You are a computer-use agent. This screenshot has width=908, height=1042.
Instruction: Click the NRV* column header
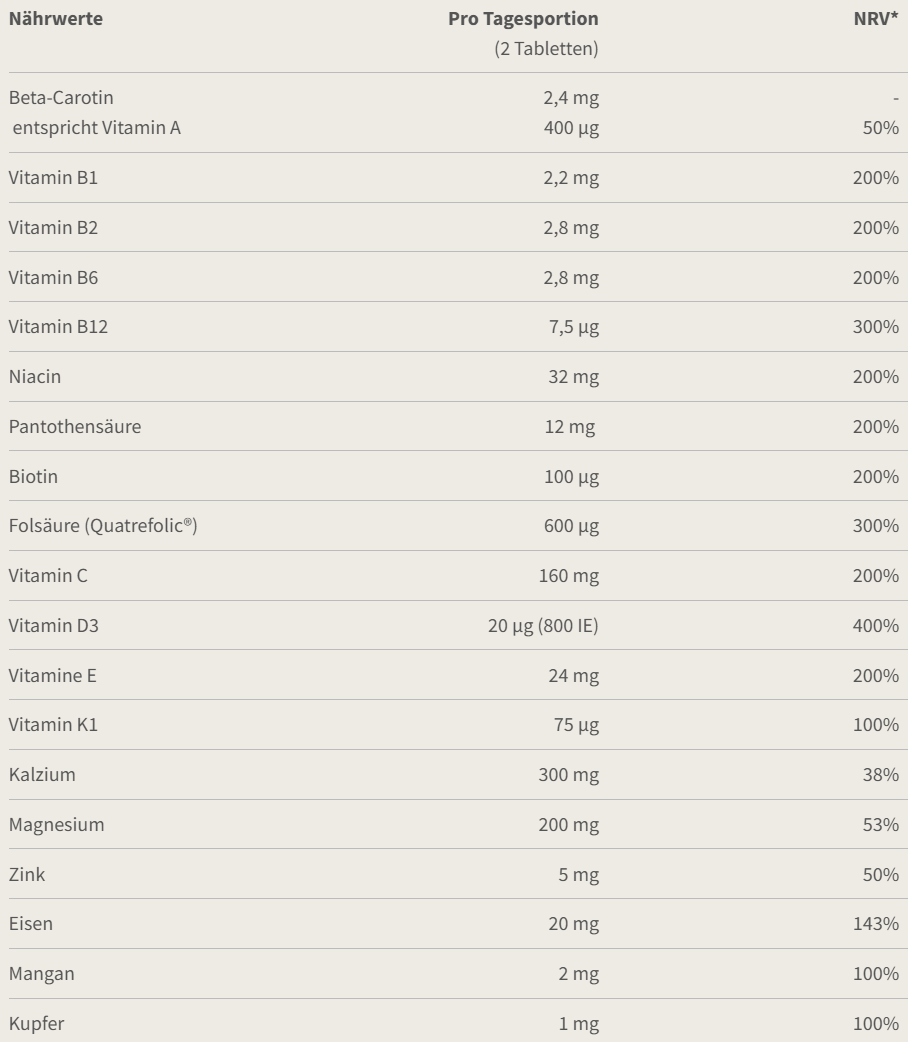click(x=876, y=19)
